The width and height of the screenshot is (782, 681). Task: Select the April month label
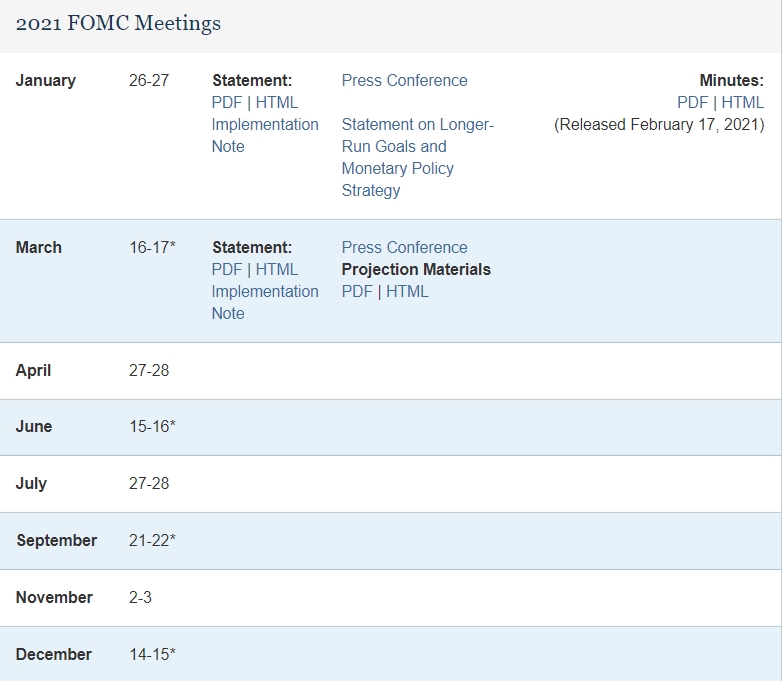(33, 371)
